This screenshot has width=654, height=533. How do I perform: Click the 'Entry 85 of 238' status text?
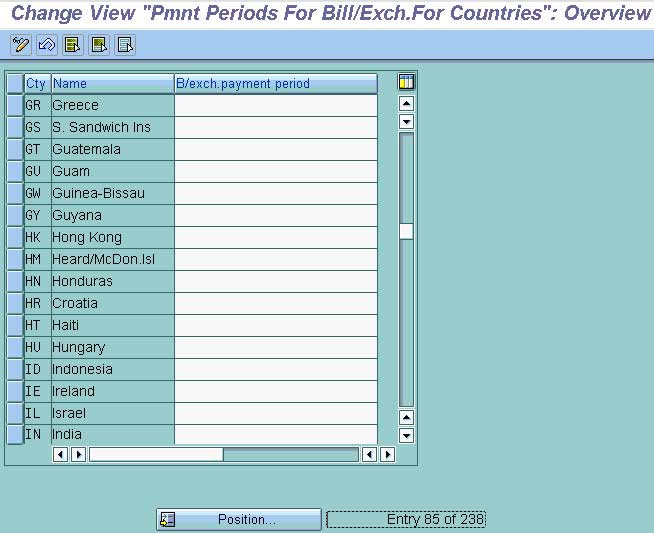435,519
